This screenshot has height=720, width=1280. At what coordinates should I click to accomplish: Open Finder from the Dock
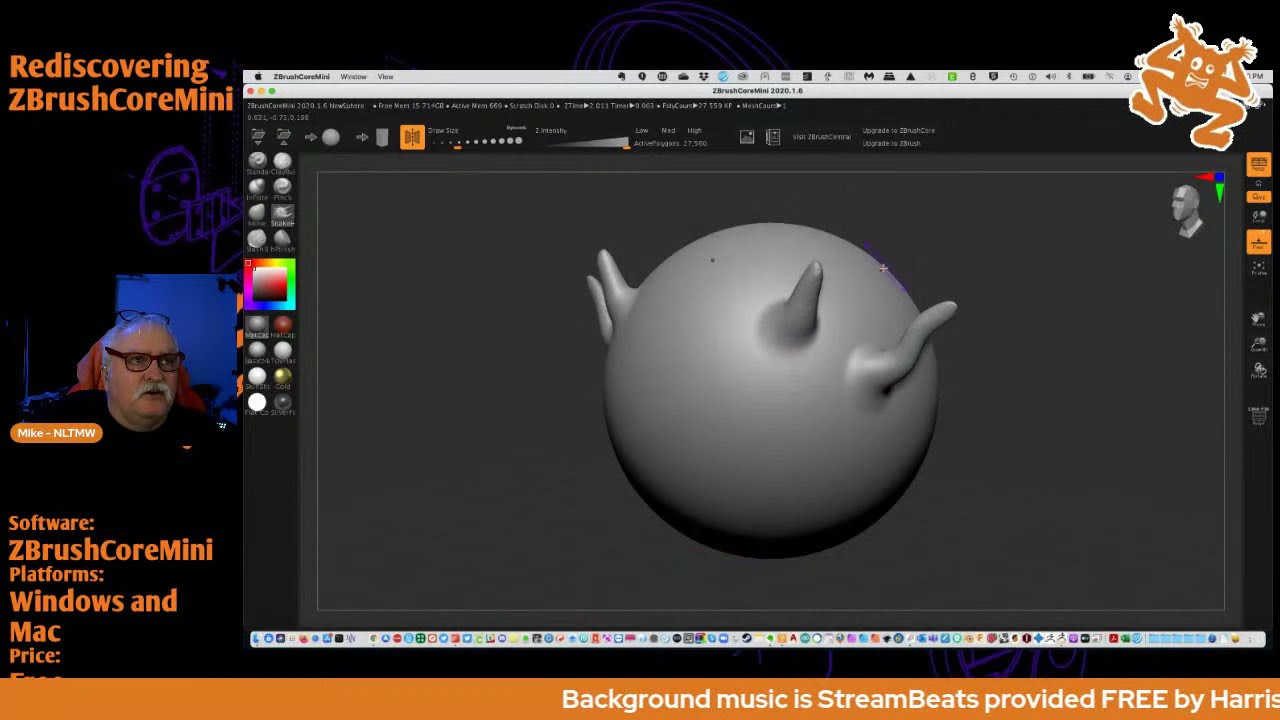coord(257,639)
